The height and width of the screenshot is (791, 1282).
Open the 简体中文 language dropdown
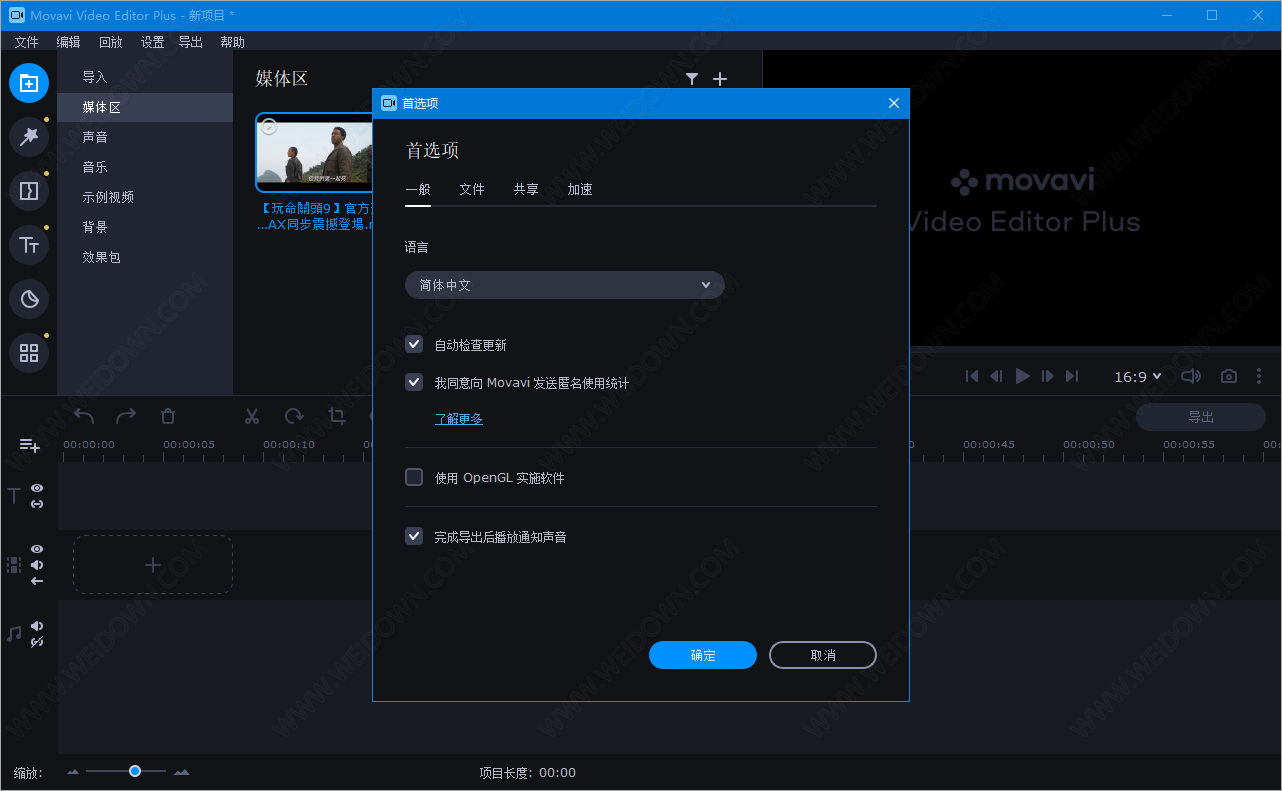tap(565, 285)
